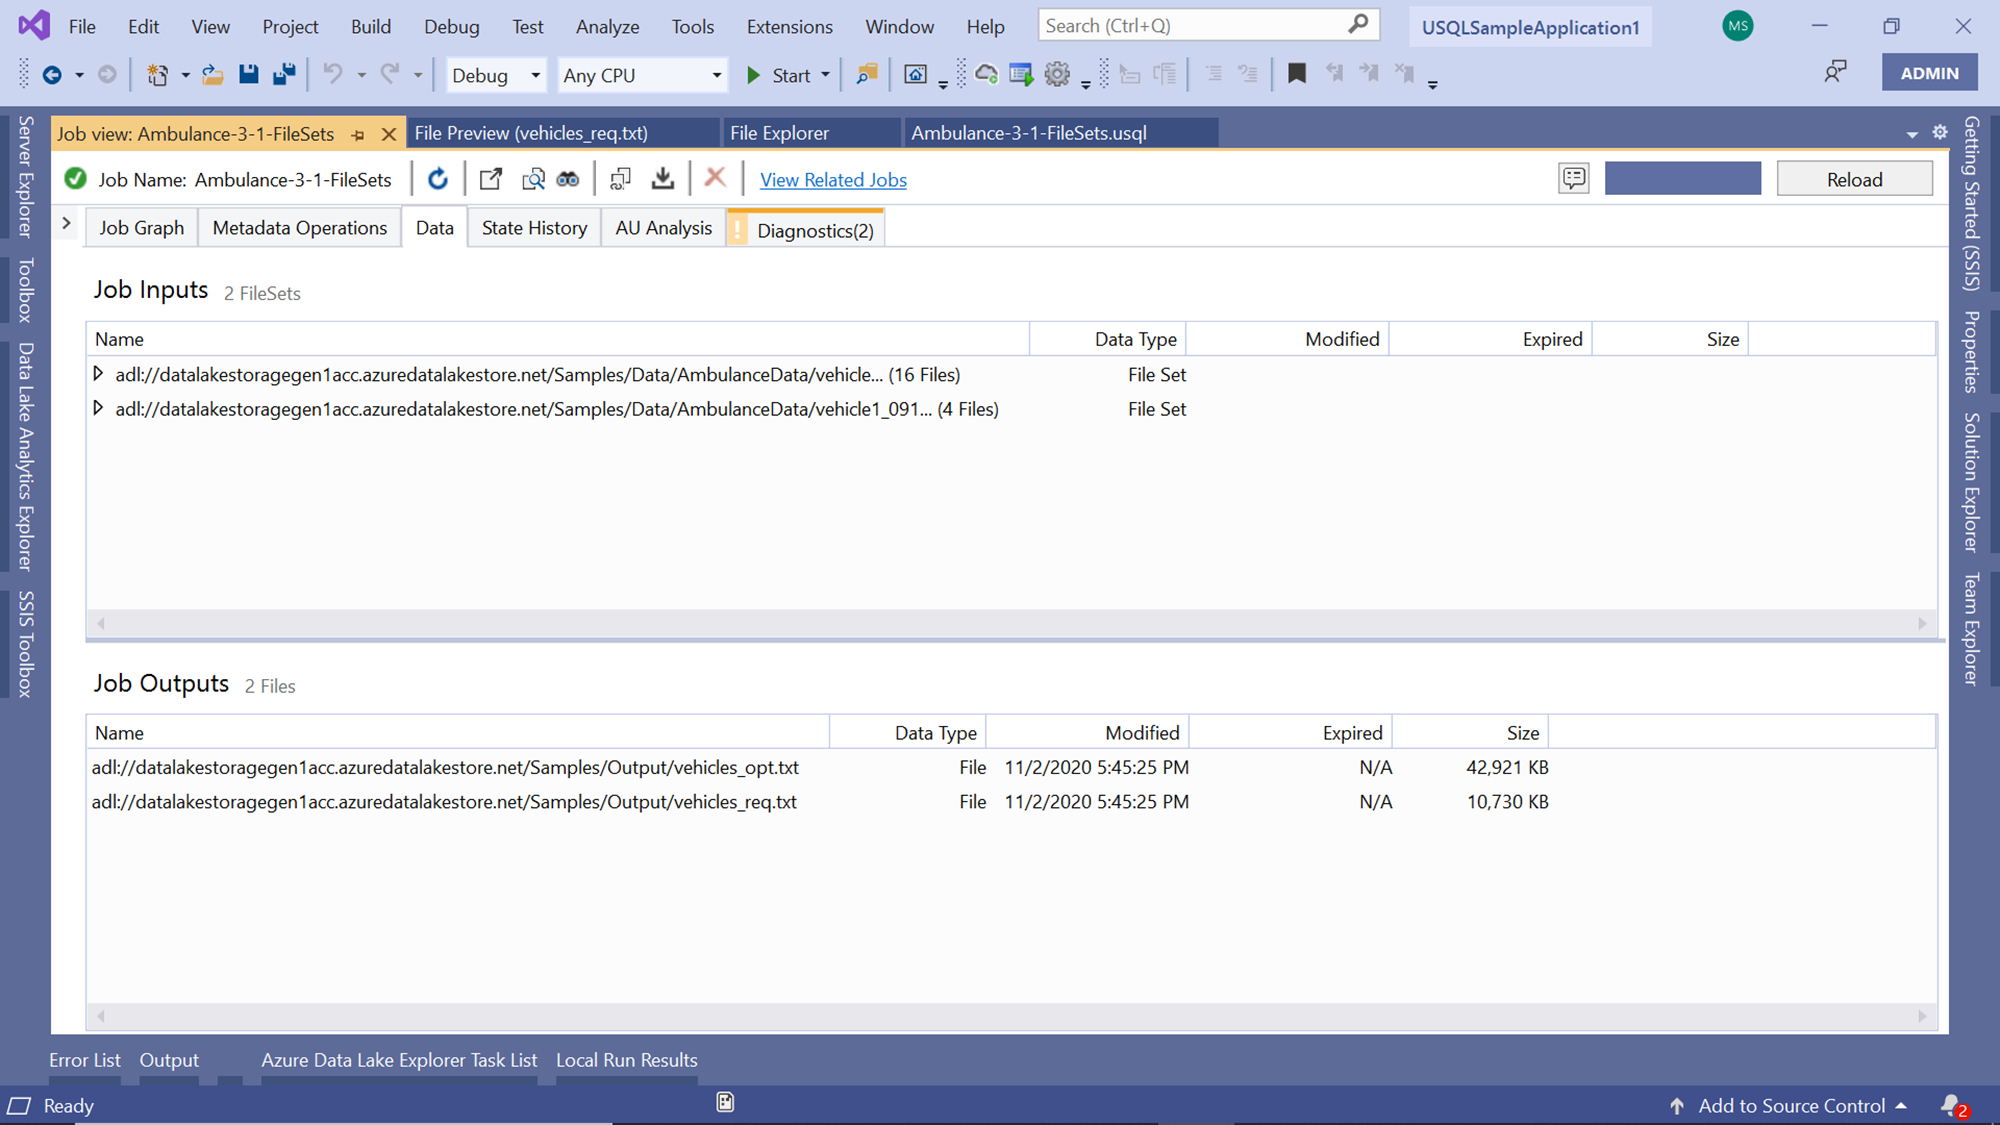Screen dimensions: 2000x1125
Task: Open the Any CPU platform dropdown
Action: pos(641,75)
